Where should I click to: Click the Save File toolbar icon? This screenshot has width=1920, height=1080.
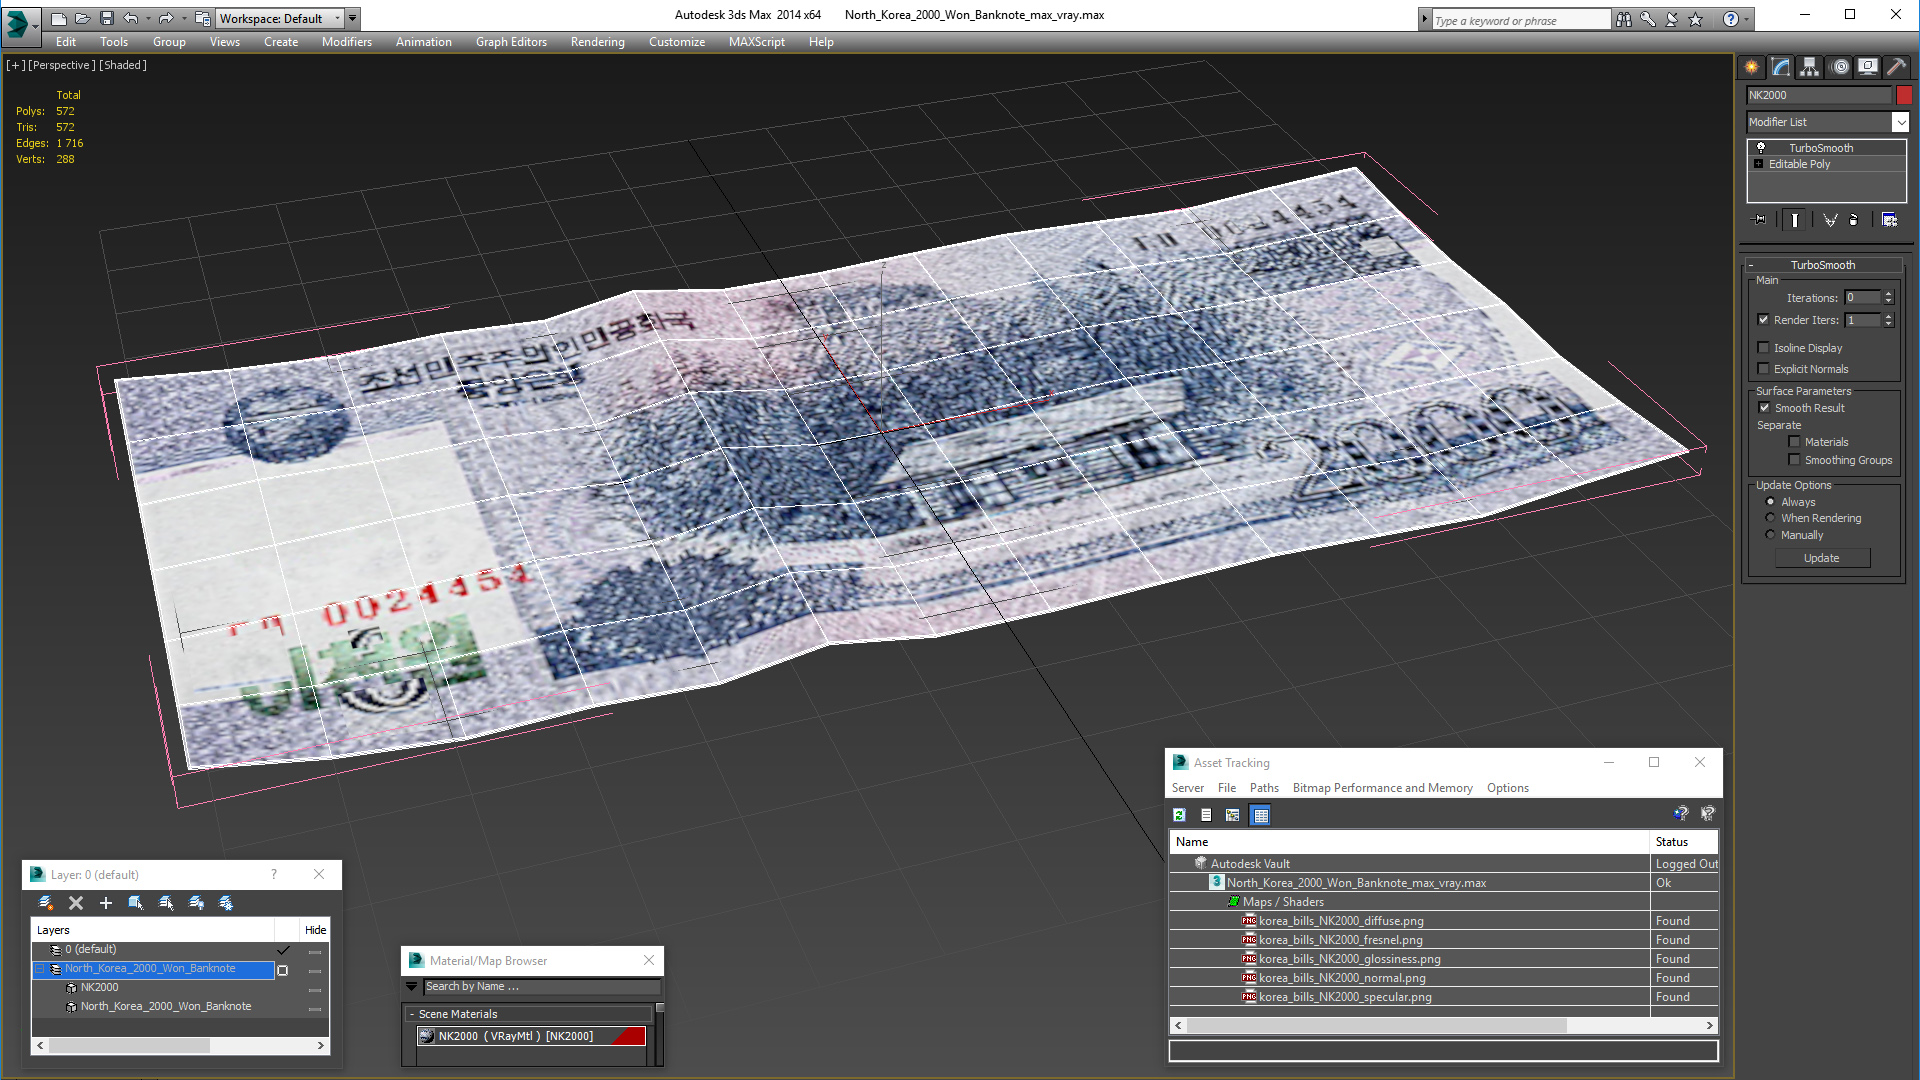[x=107, y=18]
